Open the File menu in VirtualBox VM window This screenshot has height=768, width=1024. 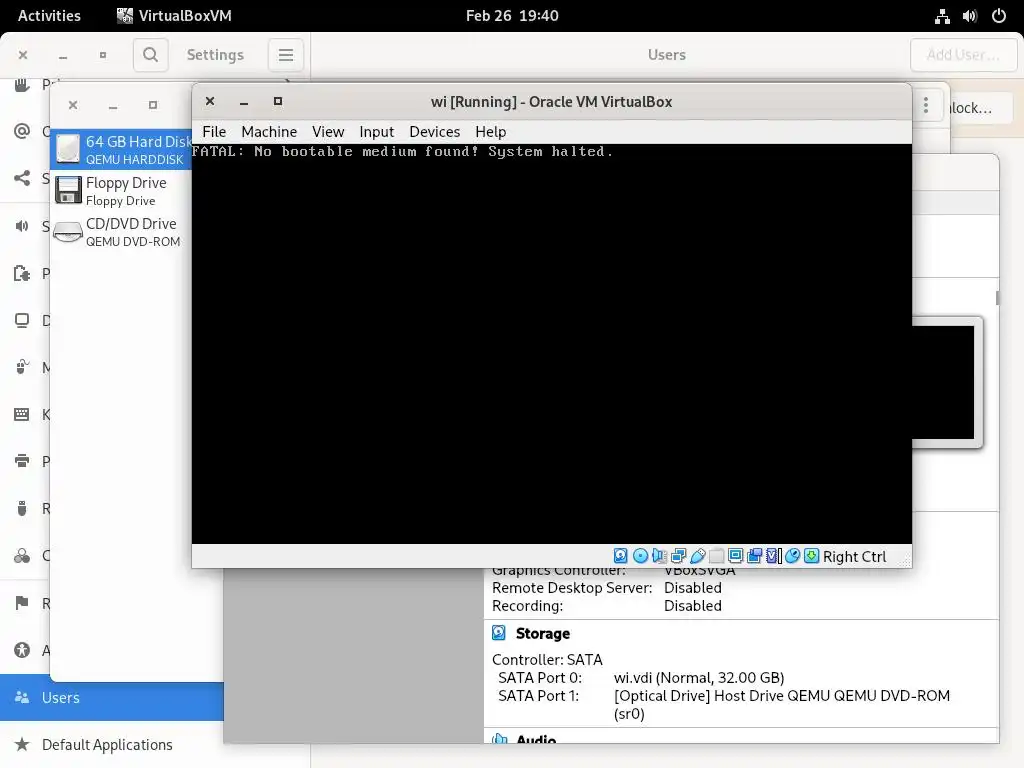pos(214,132)
